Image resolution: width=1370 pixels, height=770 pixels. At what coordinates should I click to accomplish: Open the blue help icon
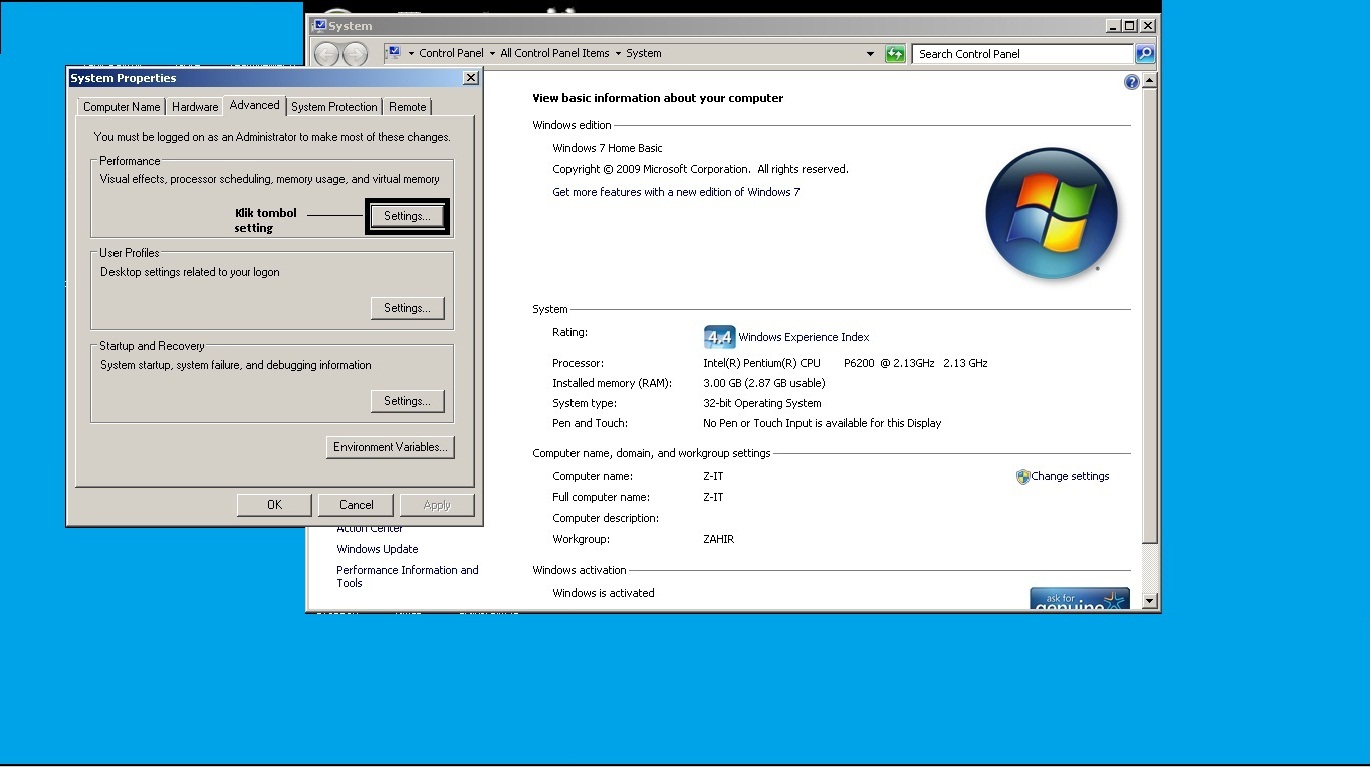tap(1131, 82)
